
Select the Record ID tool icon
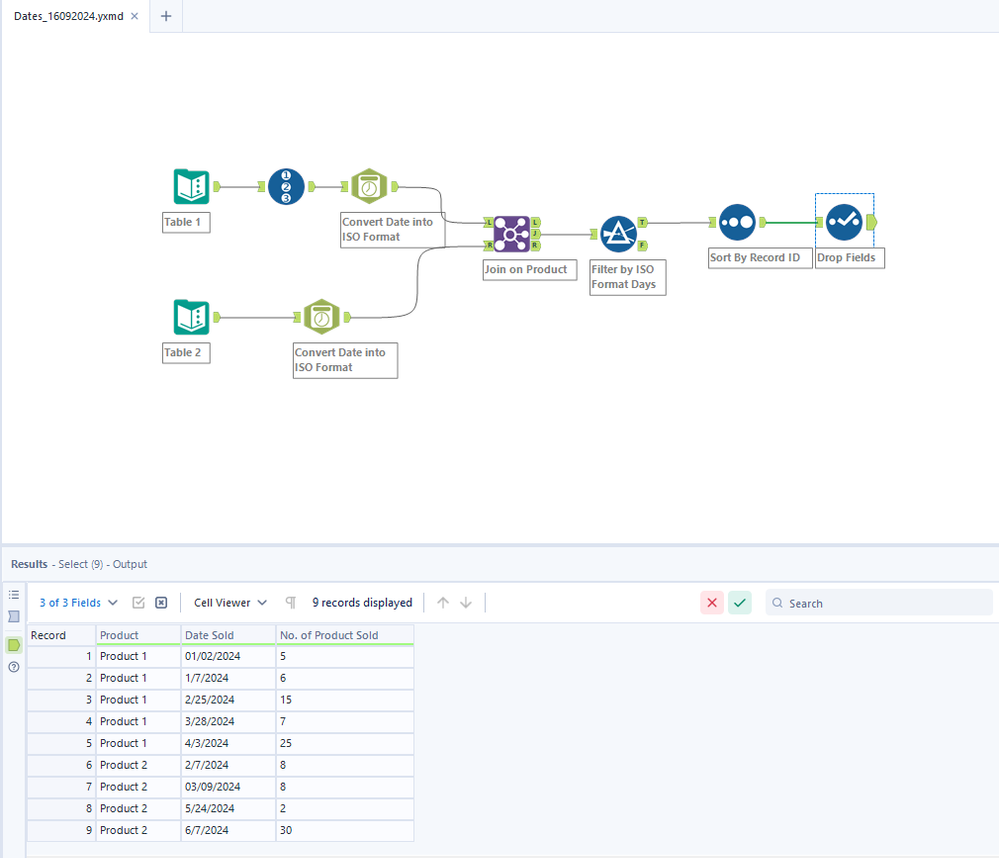coord(286,187)
